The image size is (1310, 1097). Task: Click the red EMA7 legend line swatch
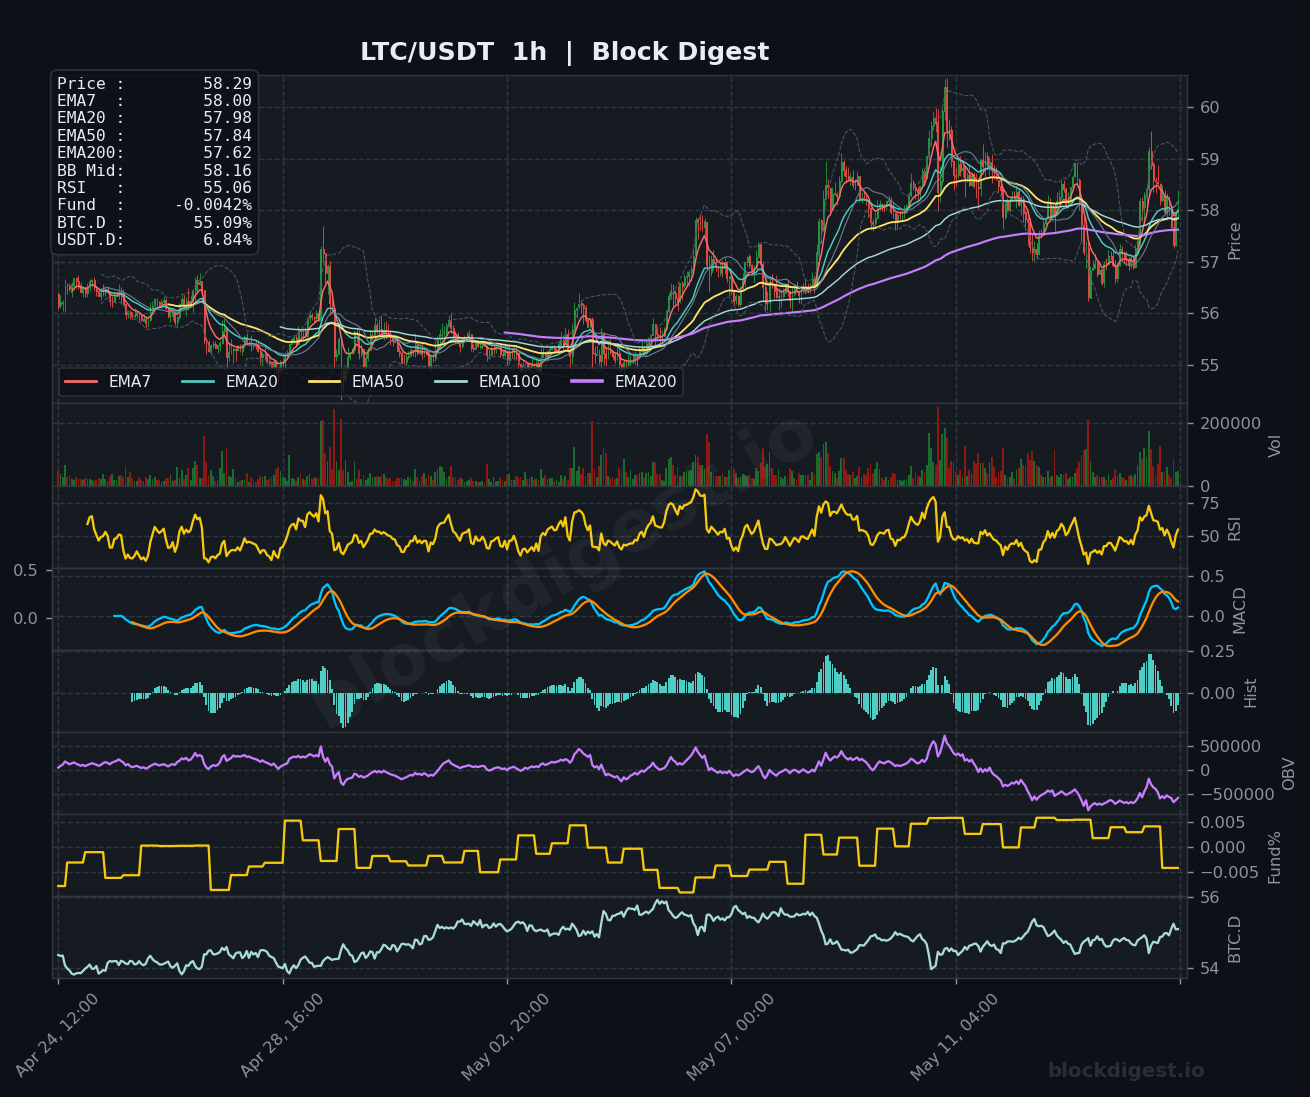point(81,382)
